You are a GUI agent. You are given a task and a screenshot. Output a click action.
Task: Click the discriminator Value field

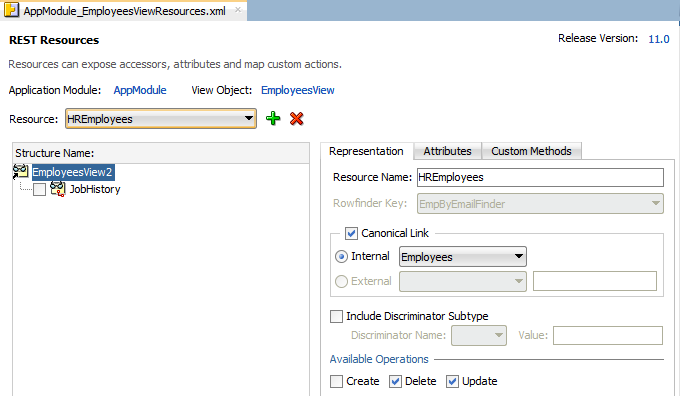[x=608, y=335]
